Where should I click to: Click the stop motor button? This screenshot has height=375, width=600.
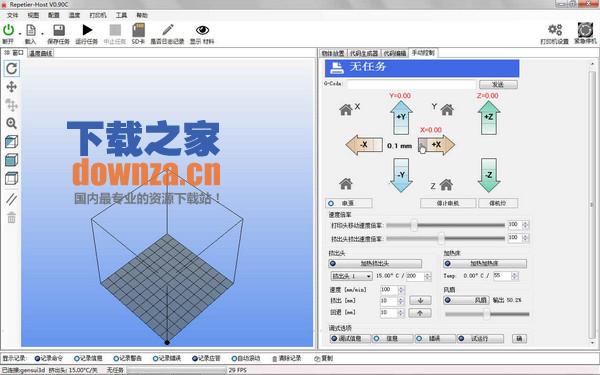[448, 203]
